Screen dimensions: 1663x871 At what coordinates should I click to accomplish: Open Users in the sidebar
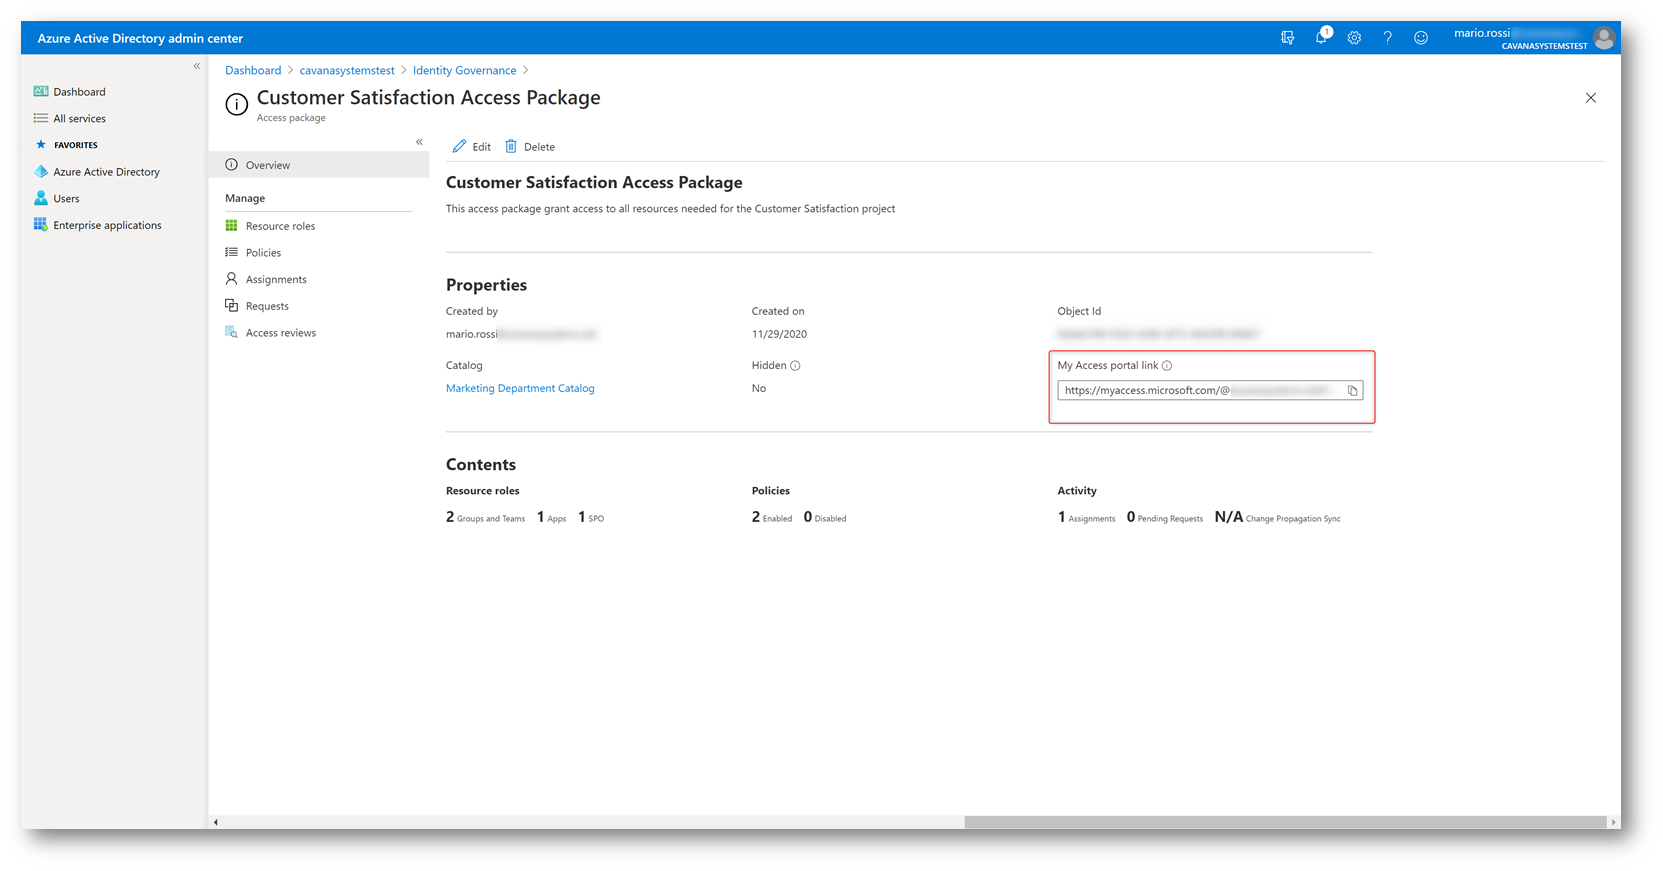66,199
